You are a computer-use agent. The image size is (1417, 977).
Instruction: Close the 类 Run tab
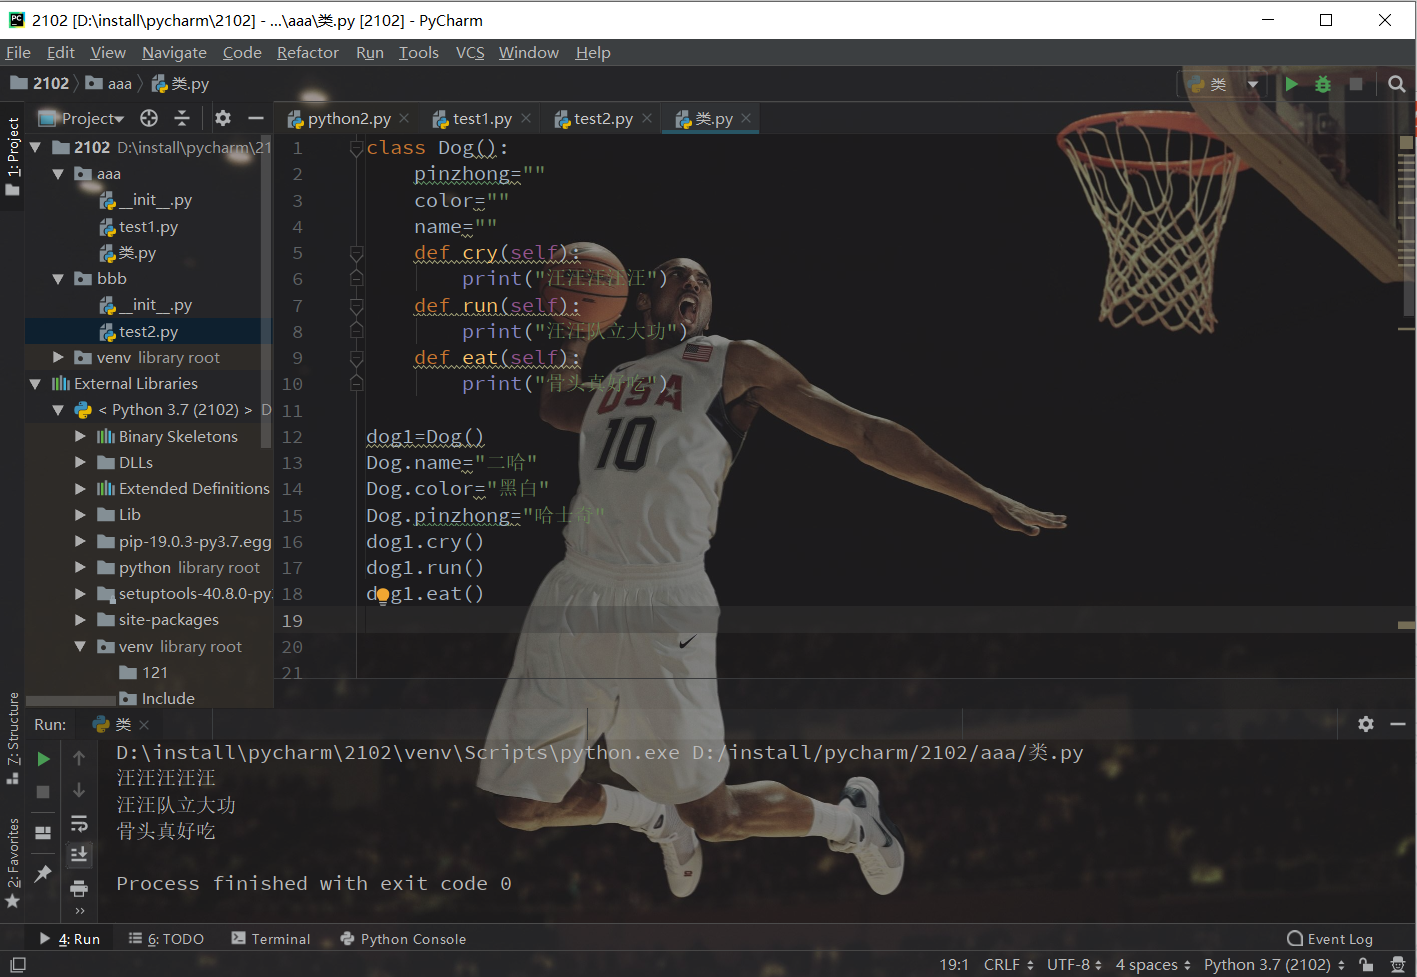[x=144, y=724]
